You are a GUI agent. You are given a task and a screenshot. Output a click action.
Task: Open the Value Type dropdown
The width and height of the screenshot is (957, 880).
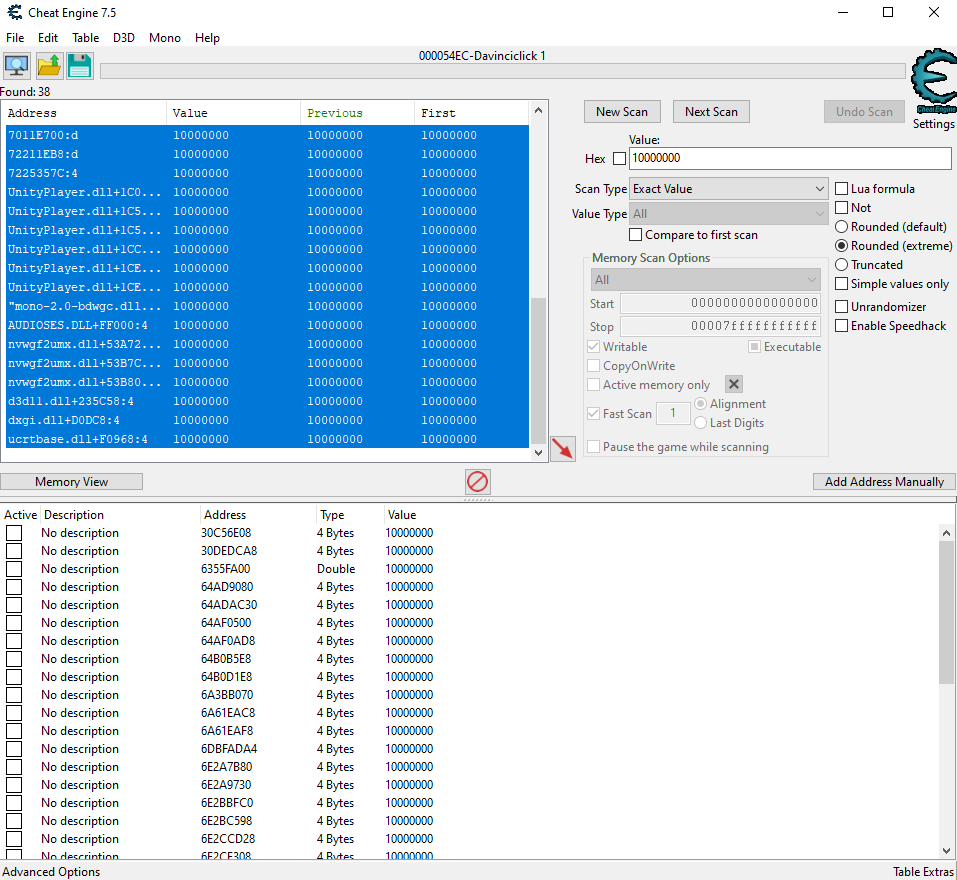pos(728,211)
